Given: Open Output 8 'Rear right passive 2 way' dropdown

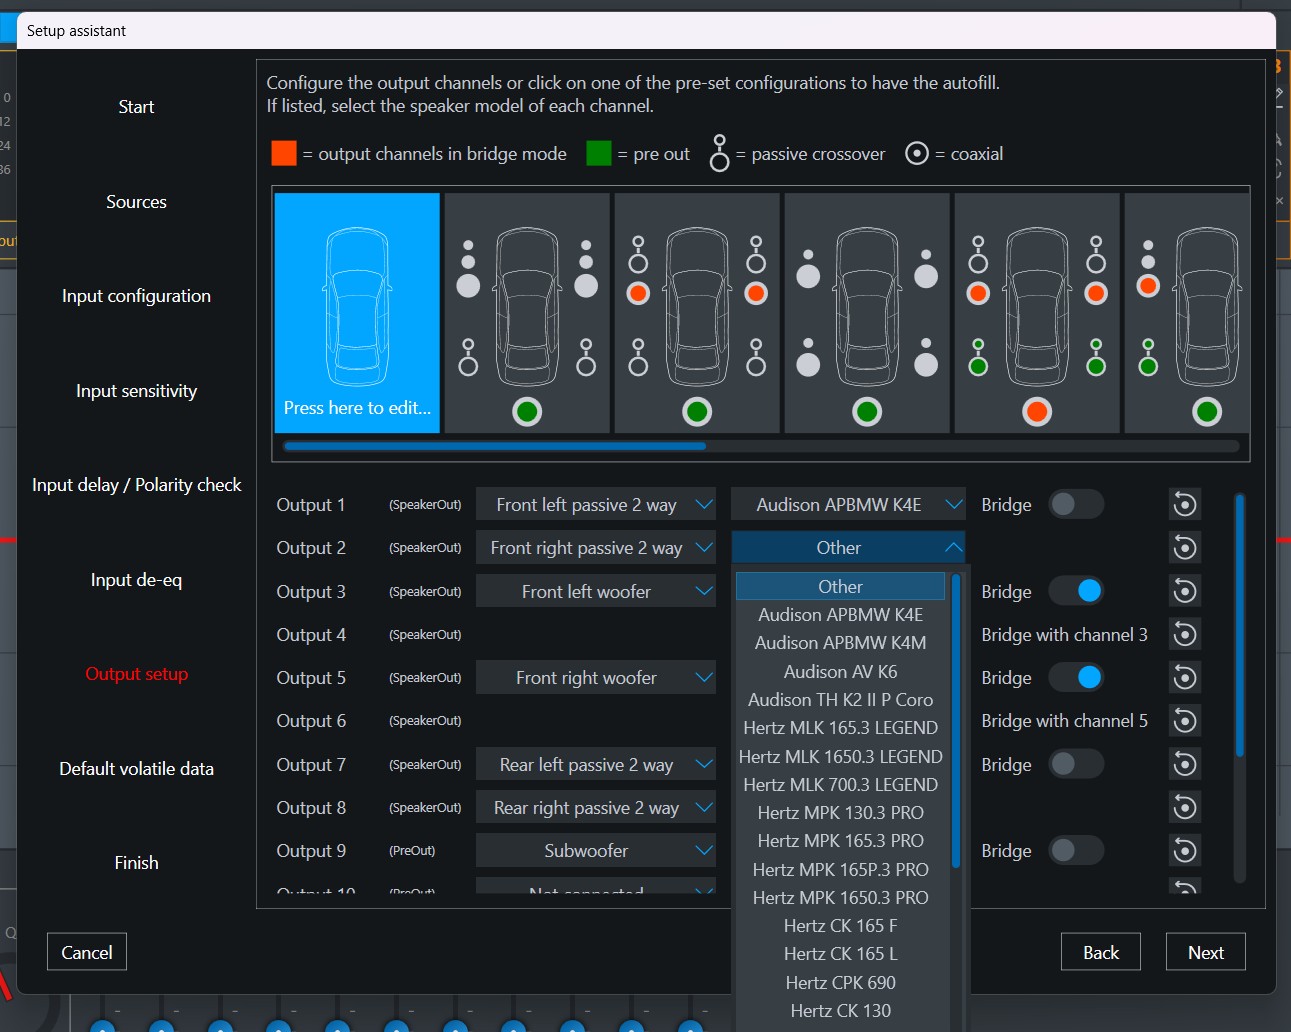Looking at the screenshot, I should (596, 807).
